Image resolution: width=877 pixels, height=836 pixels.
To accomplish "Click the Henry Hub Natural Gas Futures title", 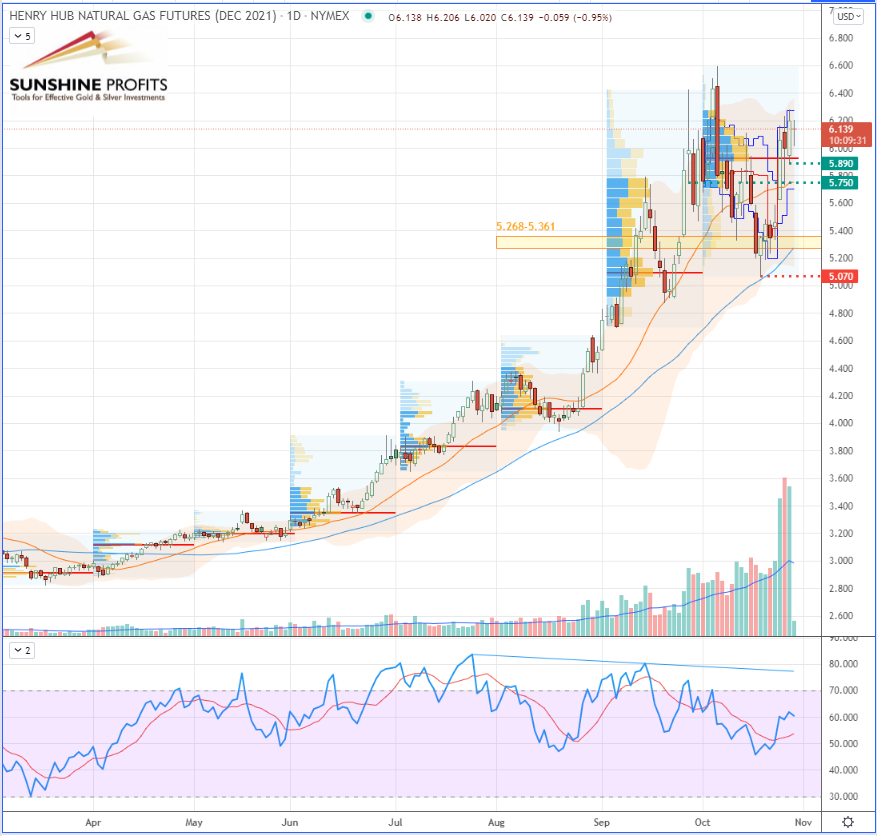I will 143,16.
